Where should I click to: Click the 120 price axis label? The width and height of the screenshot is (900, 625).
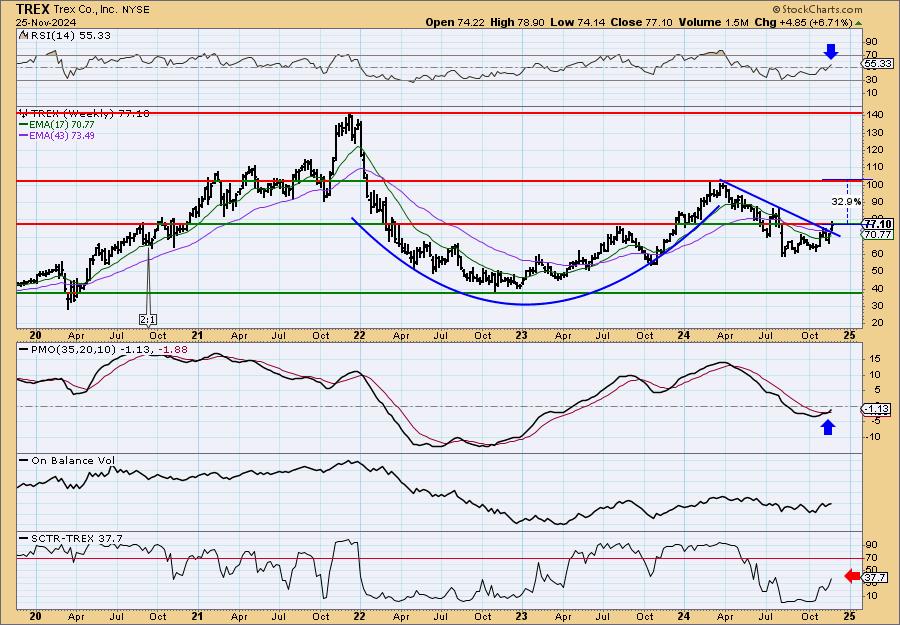pos(874,150)
